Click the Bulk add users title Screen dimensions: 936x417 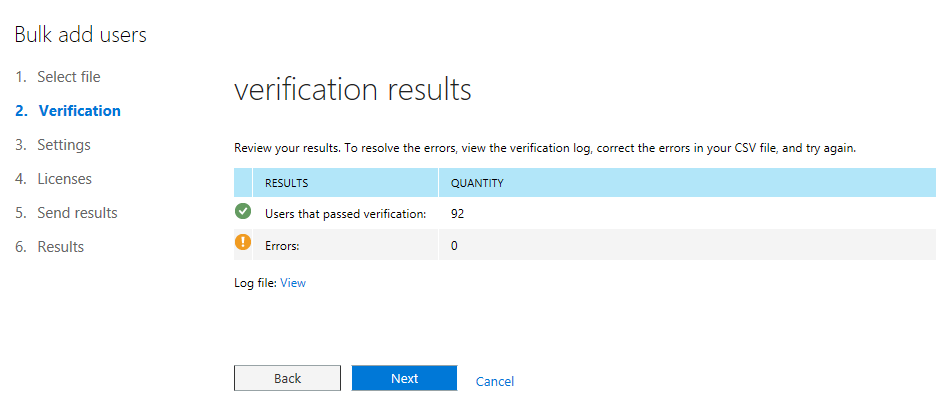point(81,35)
